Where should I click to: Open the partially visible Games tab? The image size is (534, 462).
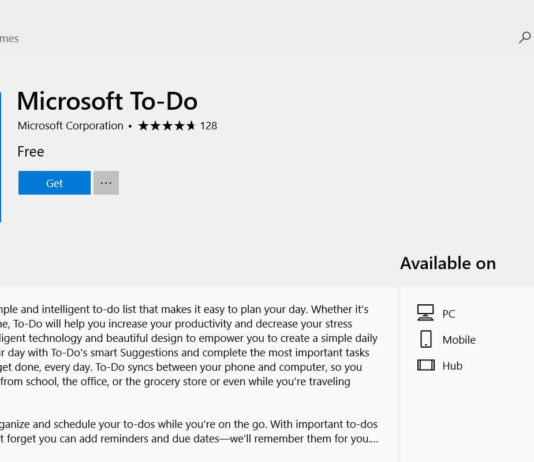(9, 38)
